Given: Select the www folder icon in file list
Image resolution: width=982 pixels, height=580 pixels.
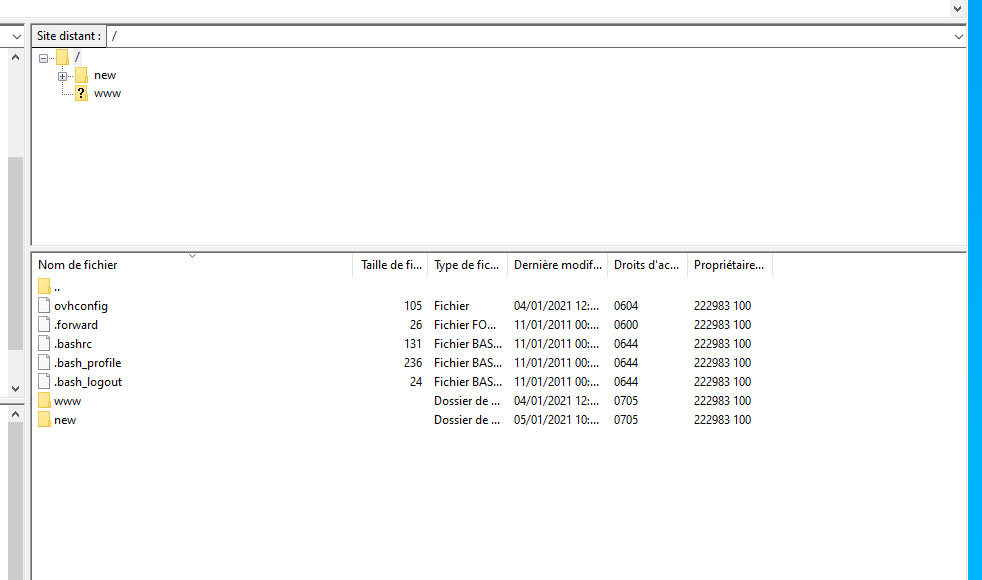Looking at the screenshot, I should click(x=44, y=401).
